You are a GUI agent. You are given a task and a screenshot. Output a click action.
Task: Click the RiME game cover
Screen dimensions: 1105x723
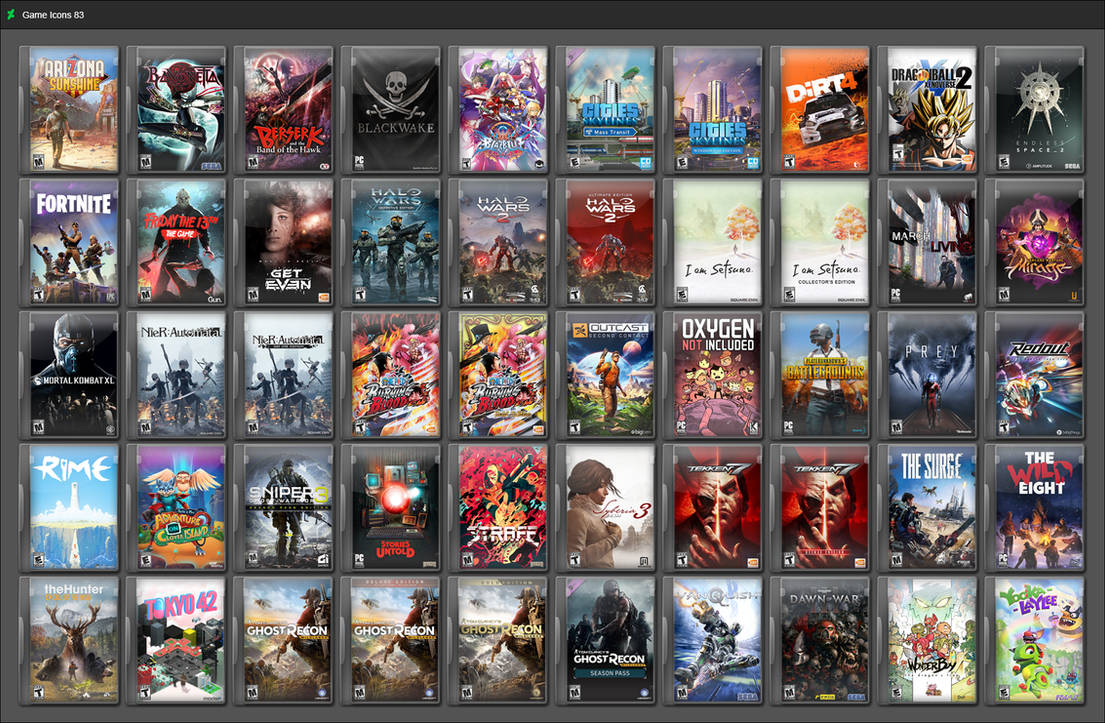(x=69, y=507)
